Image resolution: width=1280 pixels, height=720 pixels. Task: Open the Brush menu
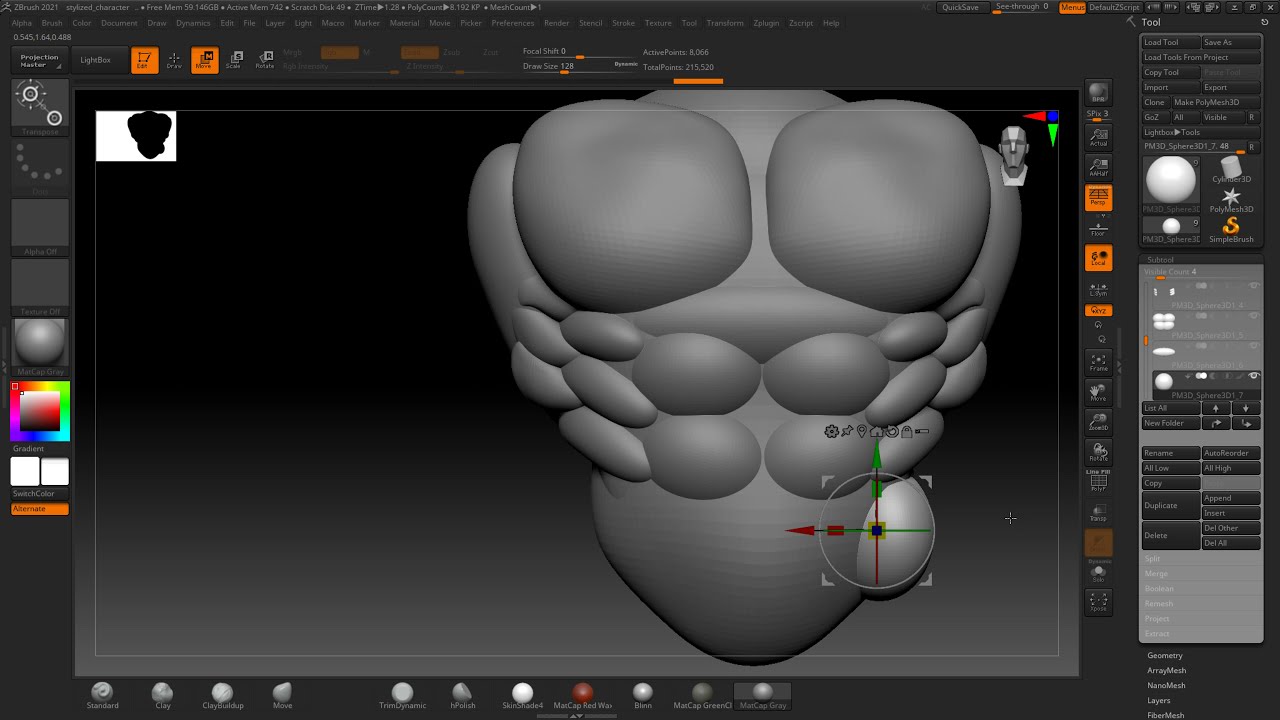pos(52,23)
